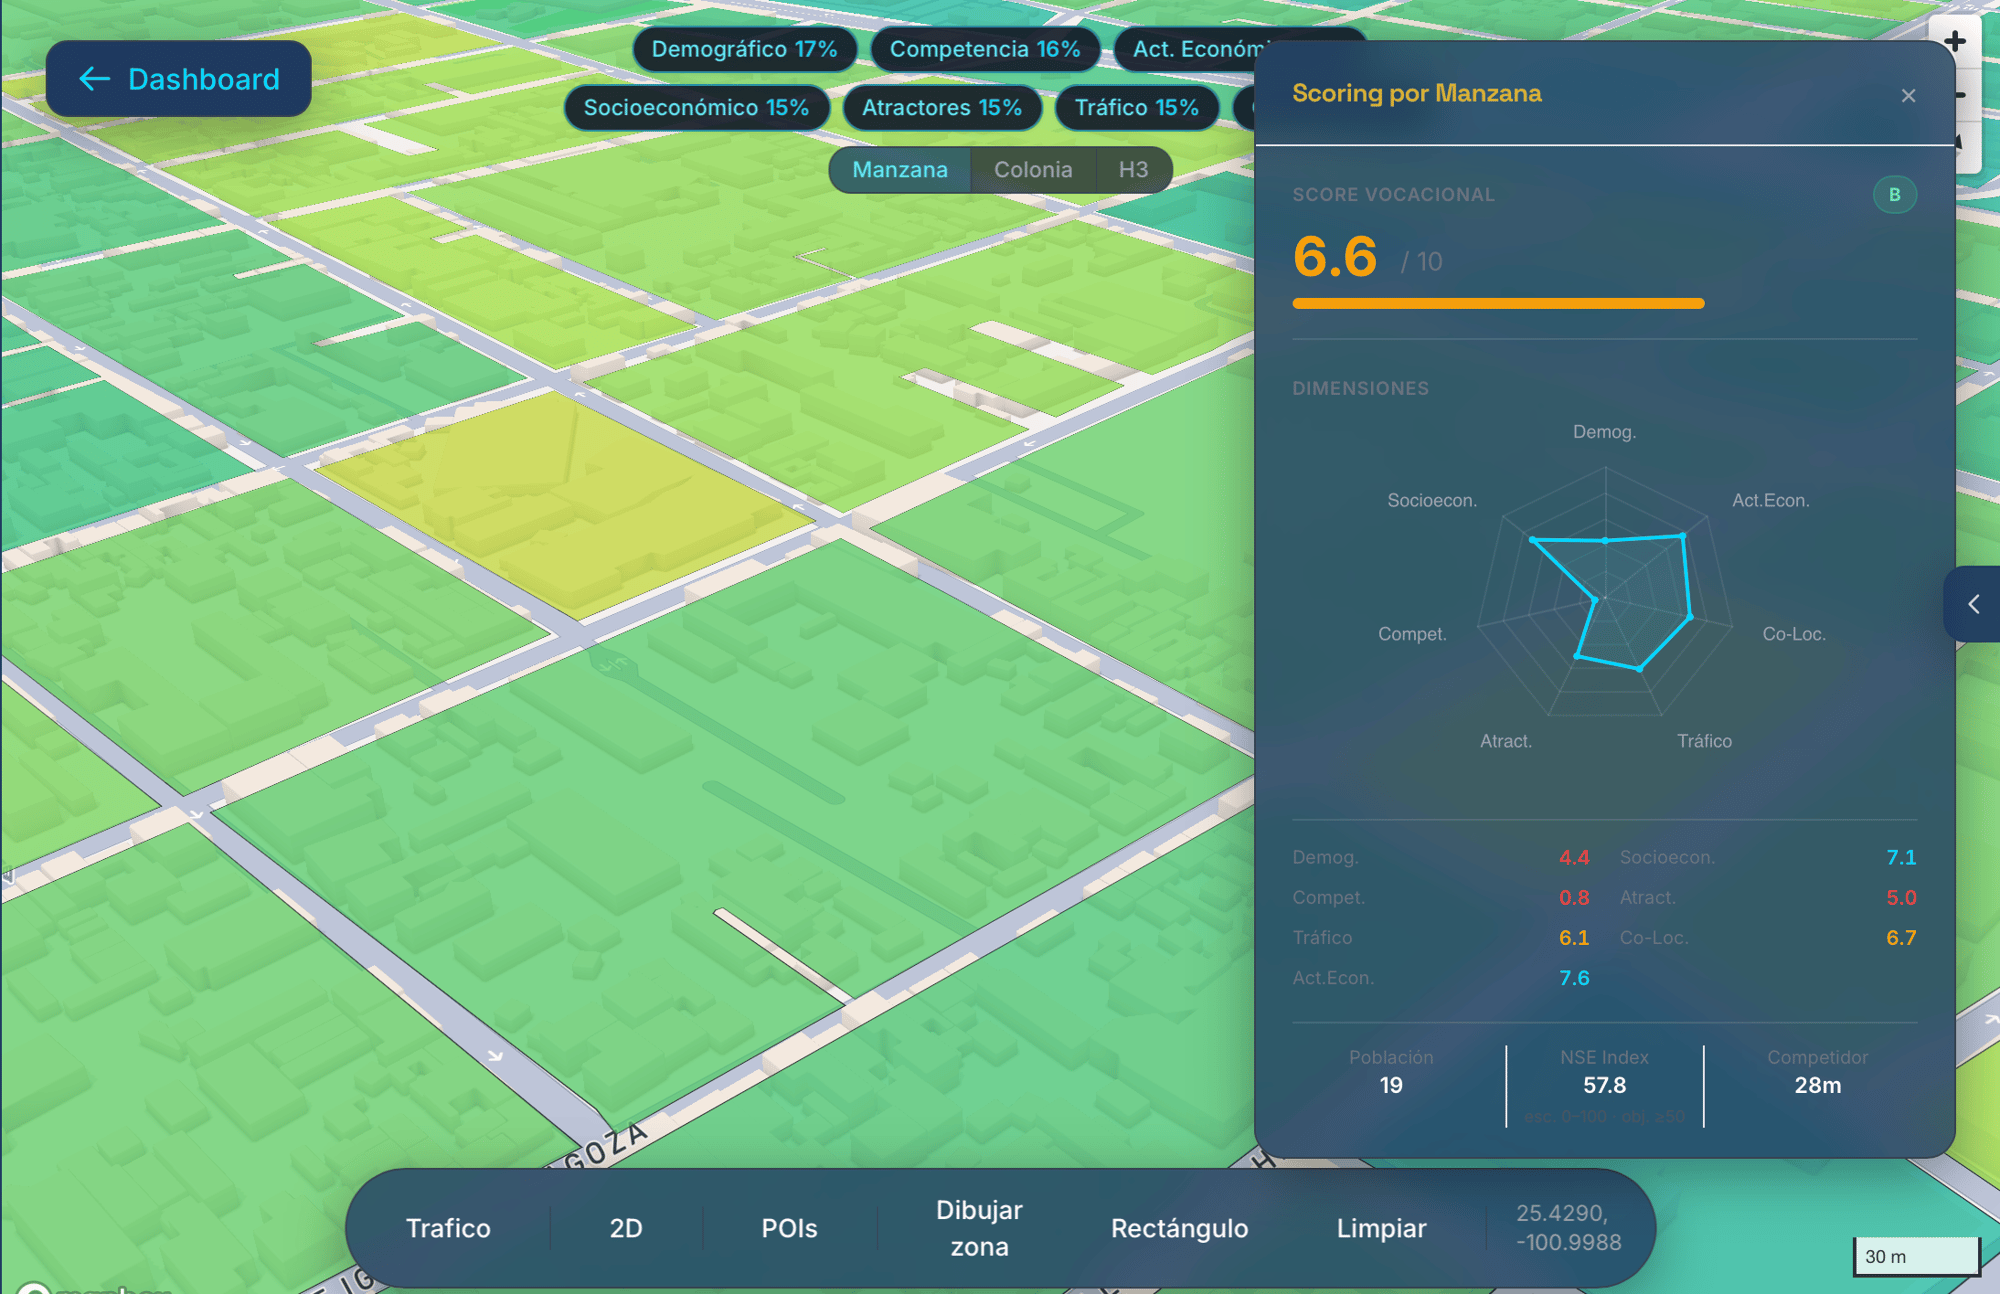Toggle the Trafico layer
The height and width of the screenshot is (1294, 2000).
pos(448,1228)
